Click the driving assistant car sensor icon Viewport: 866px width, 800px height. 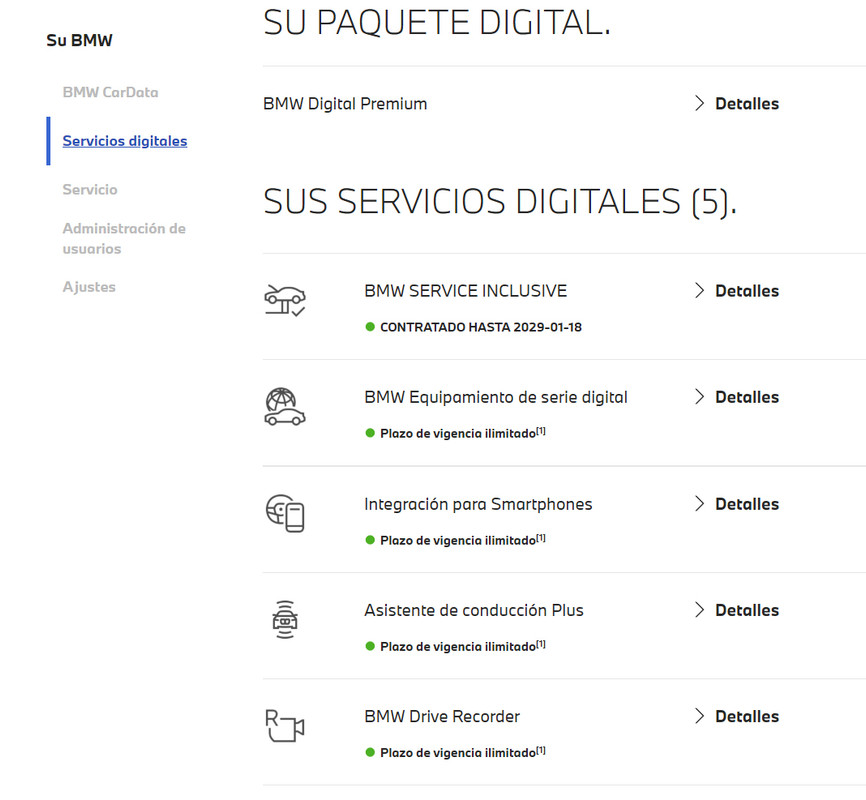(x=285, y=620)
